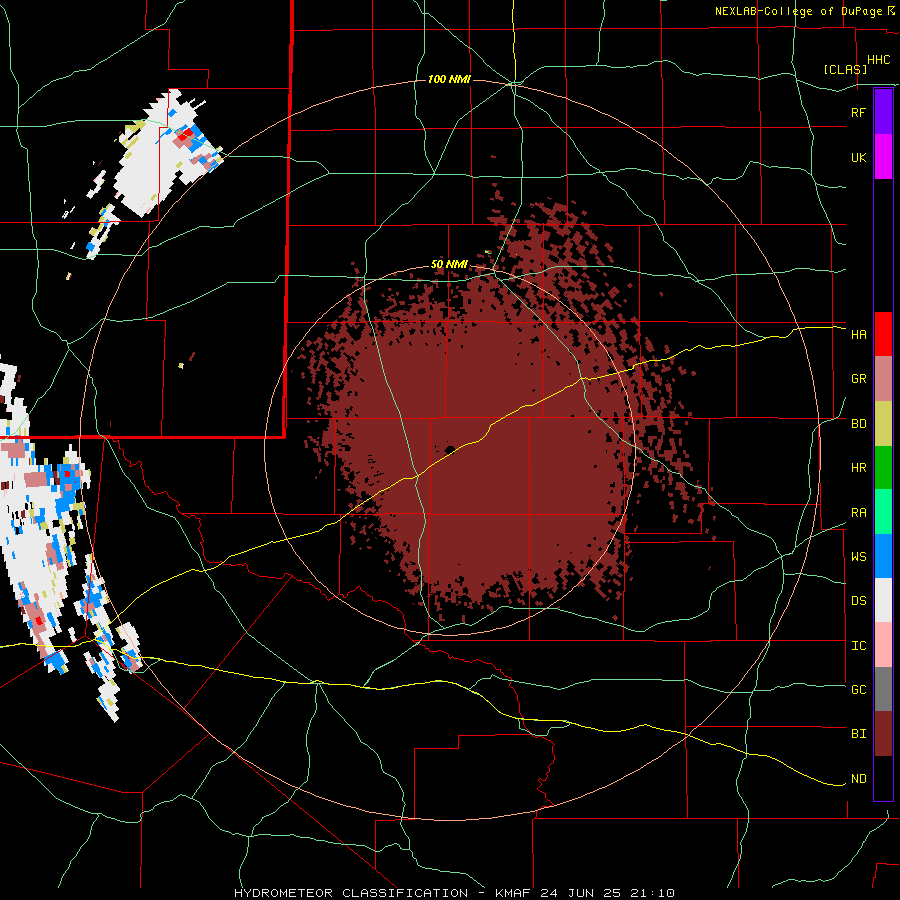Click the IC legend label
The image size is (900, 900).
coord(858,646)
